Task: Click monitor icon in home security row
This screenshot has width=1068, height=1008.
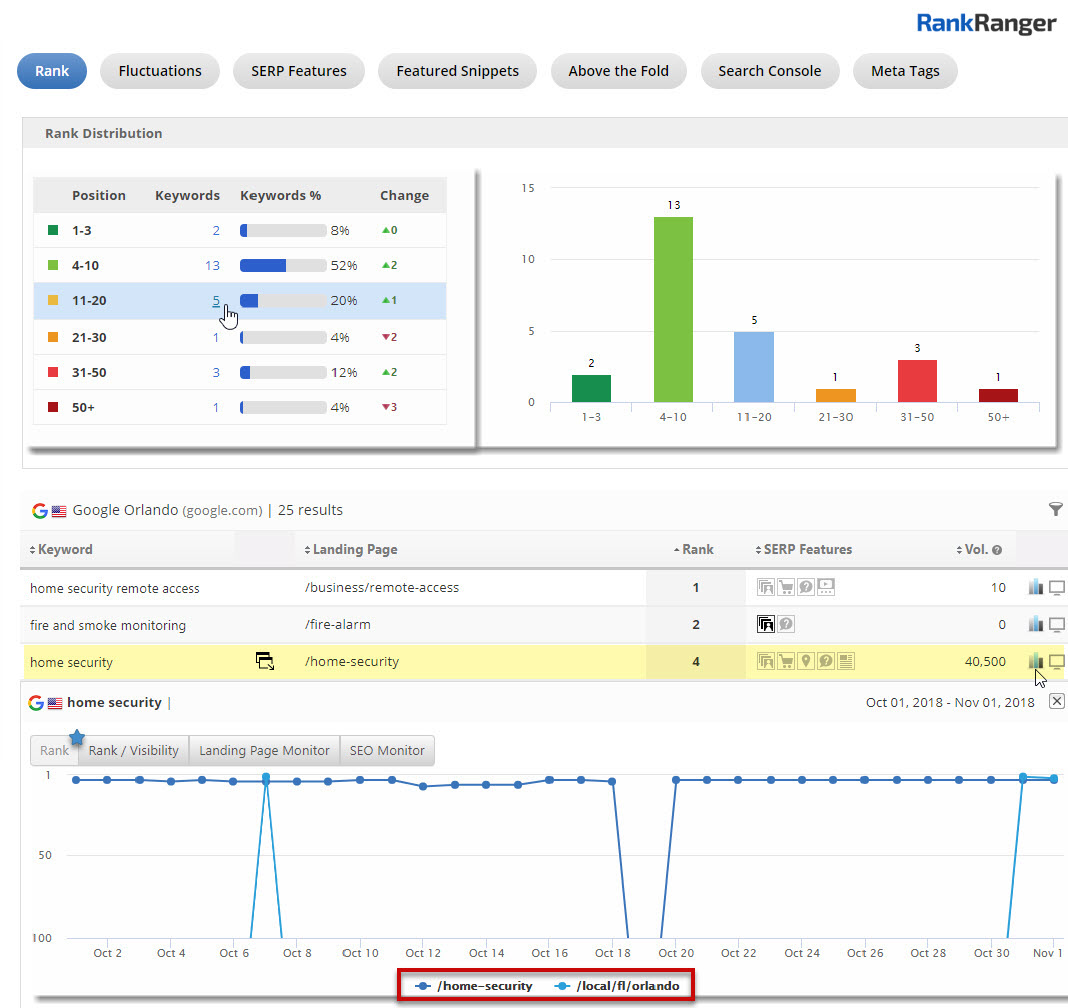Action: pos(1056,661)
